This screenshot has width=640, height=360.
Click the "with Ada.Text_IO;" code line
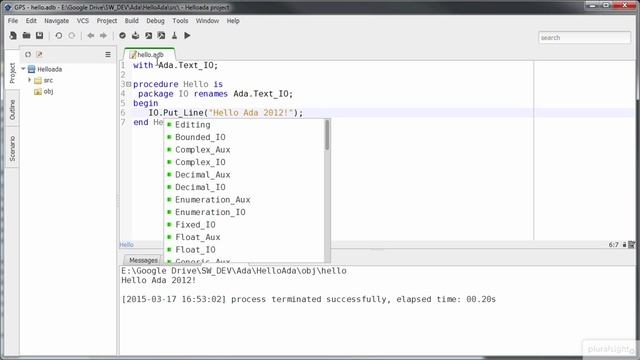pyautogui.click(x=176, y=65)
